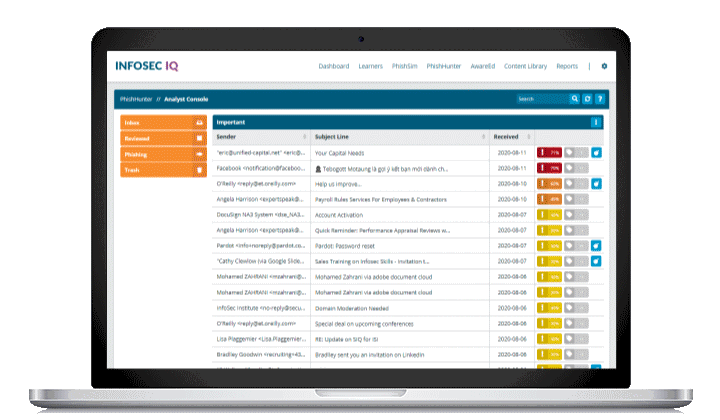Open help via the question mark icon
This screenshot has width=720, height=420.
tap(600, 99)
